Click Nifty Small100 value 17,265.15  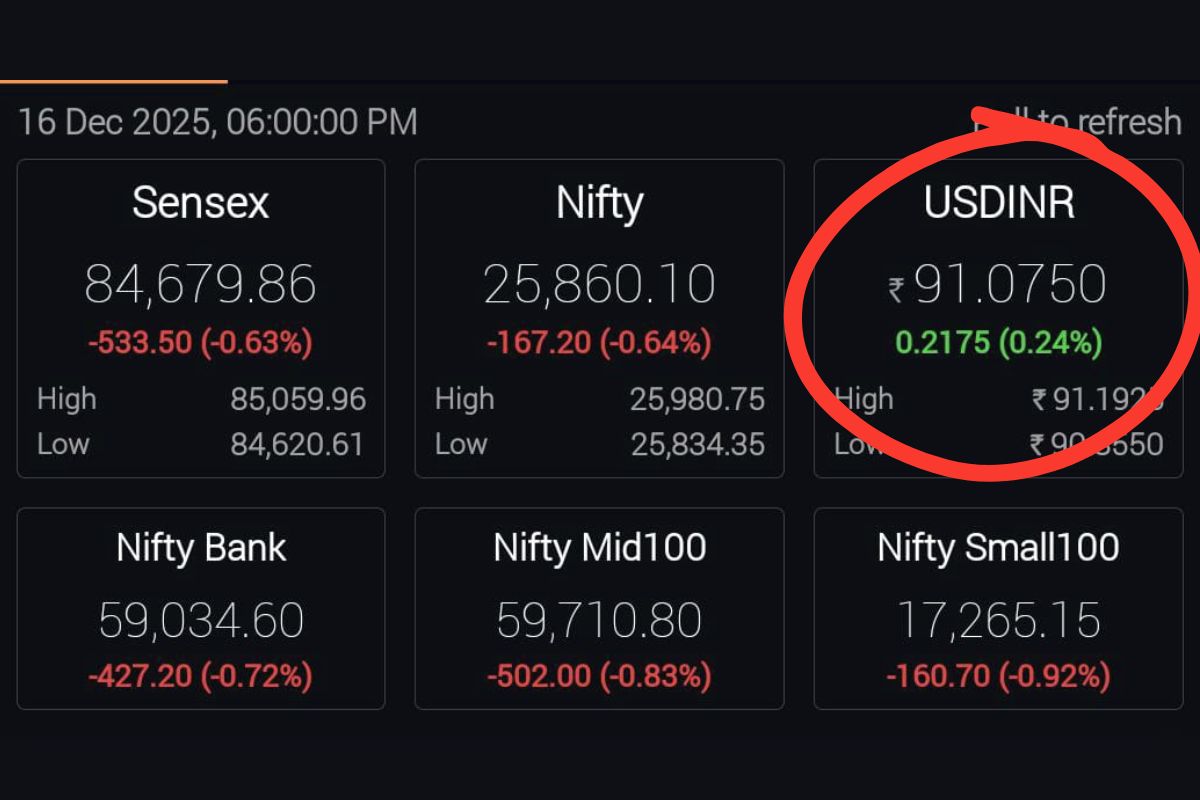(998, 620)
